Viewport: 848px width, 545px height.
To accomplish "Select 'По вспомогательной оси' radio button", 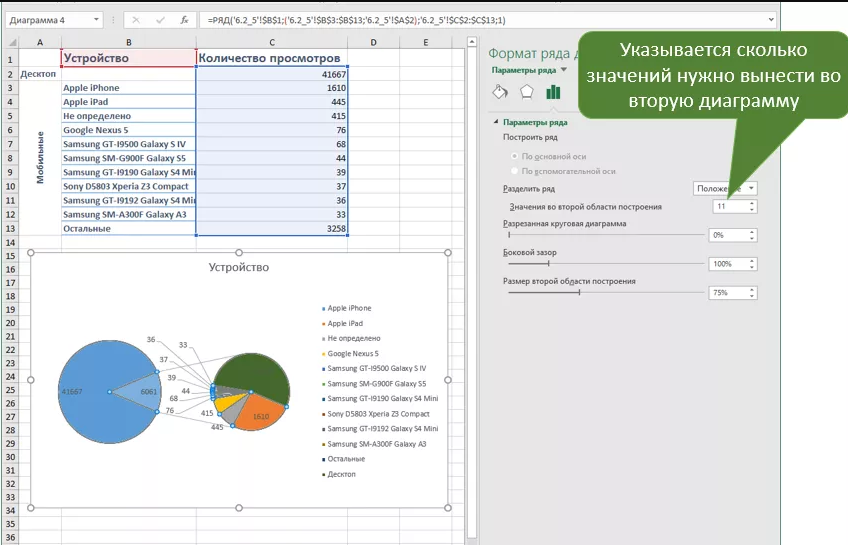I will tap(514, 171).
